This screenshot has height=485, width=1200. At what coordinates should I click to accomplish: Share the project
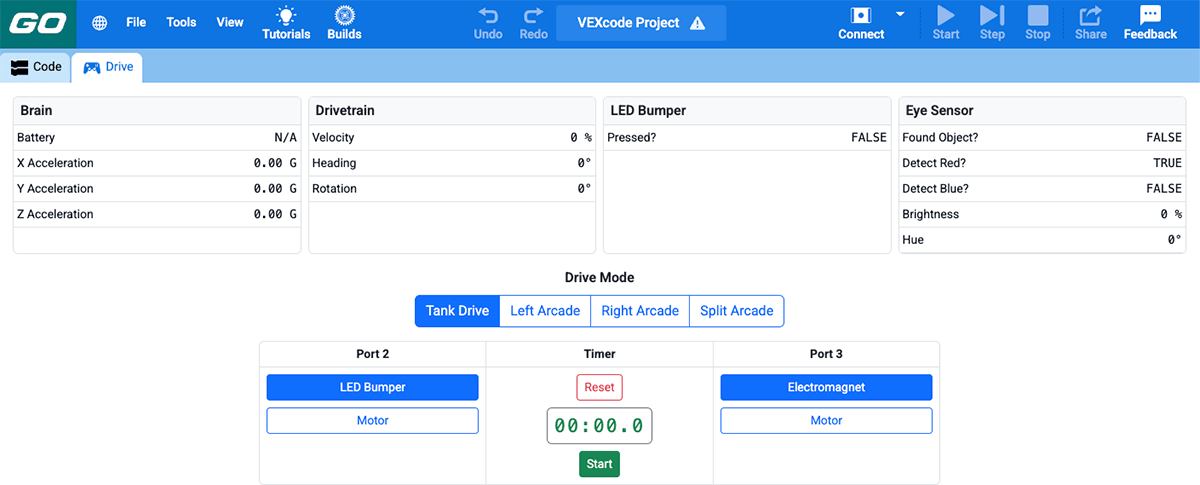click(x=1091, y=23)
